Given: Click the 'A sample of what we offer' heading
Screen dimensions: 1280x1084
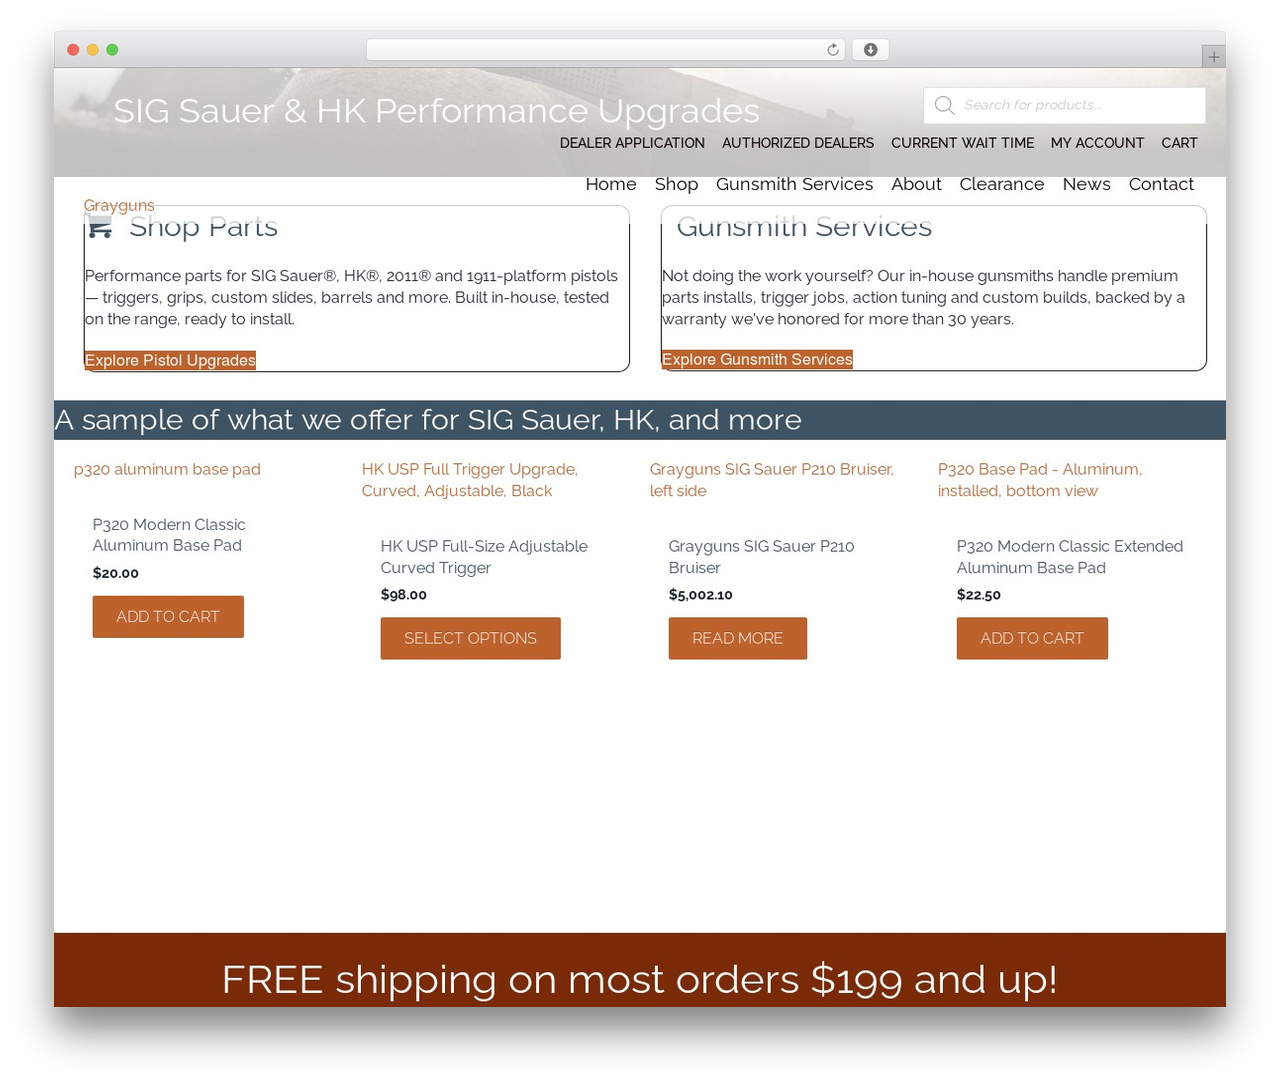Looking at the screenshot, I should 428,420.
